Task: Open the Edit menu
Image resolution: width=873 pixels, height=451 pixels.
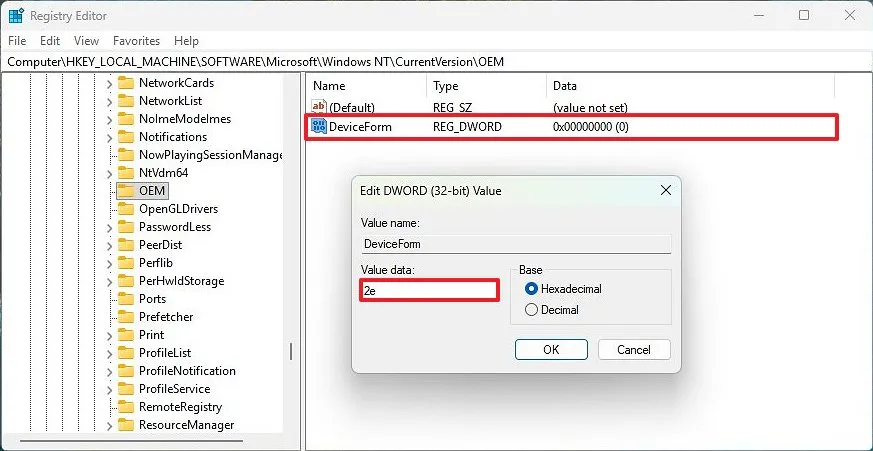Action: 50,41
